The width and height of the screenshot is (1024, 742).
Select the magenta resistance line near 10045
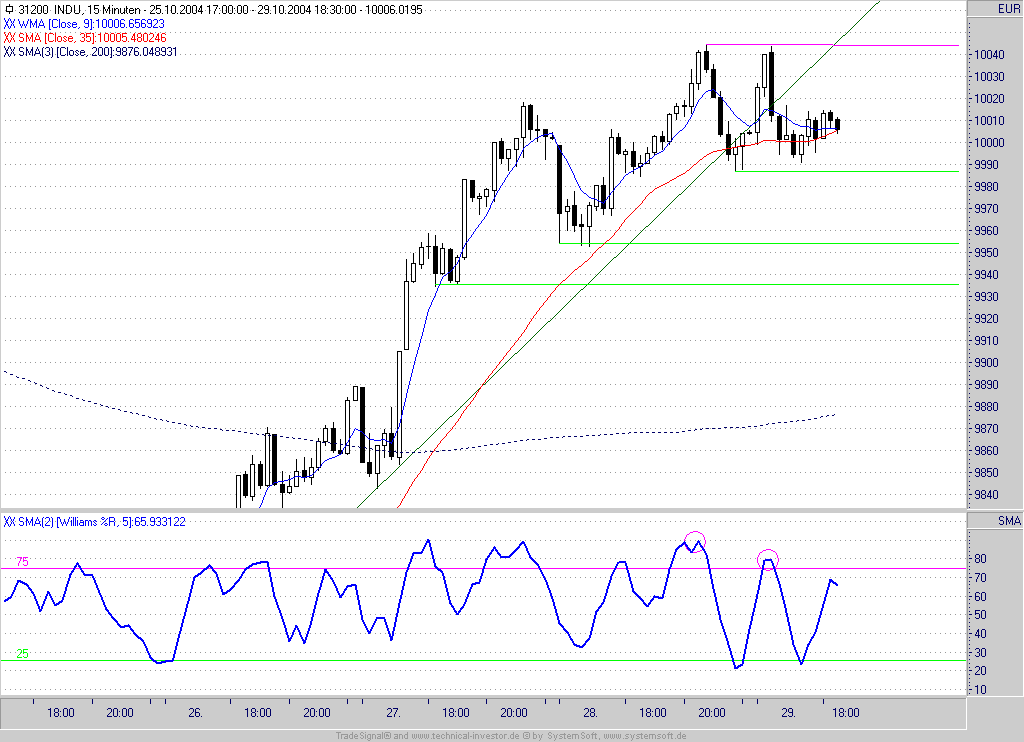click(832, 45)
